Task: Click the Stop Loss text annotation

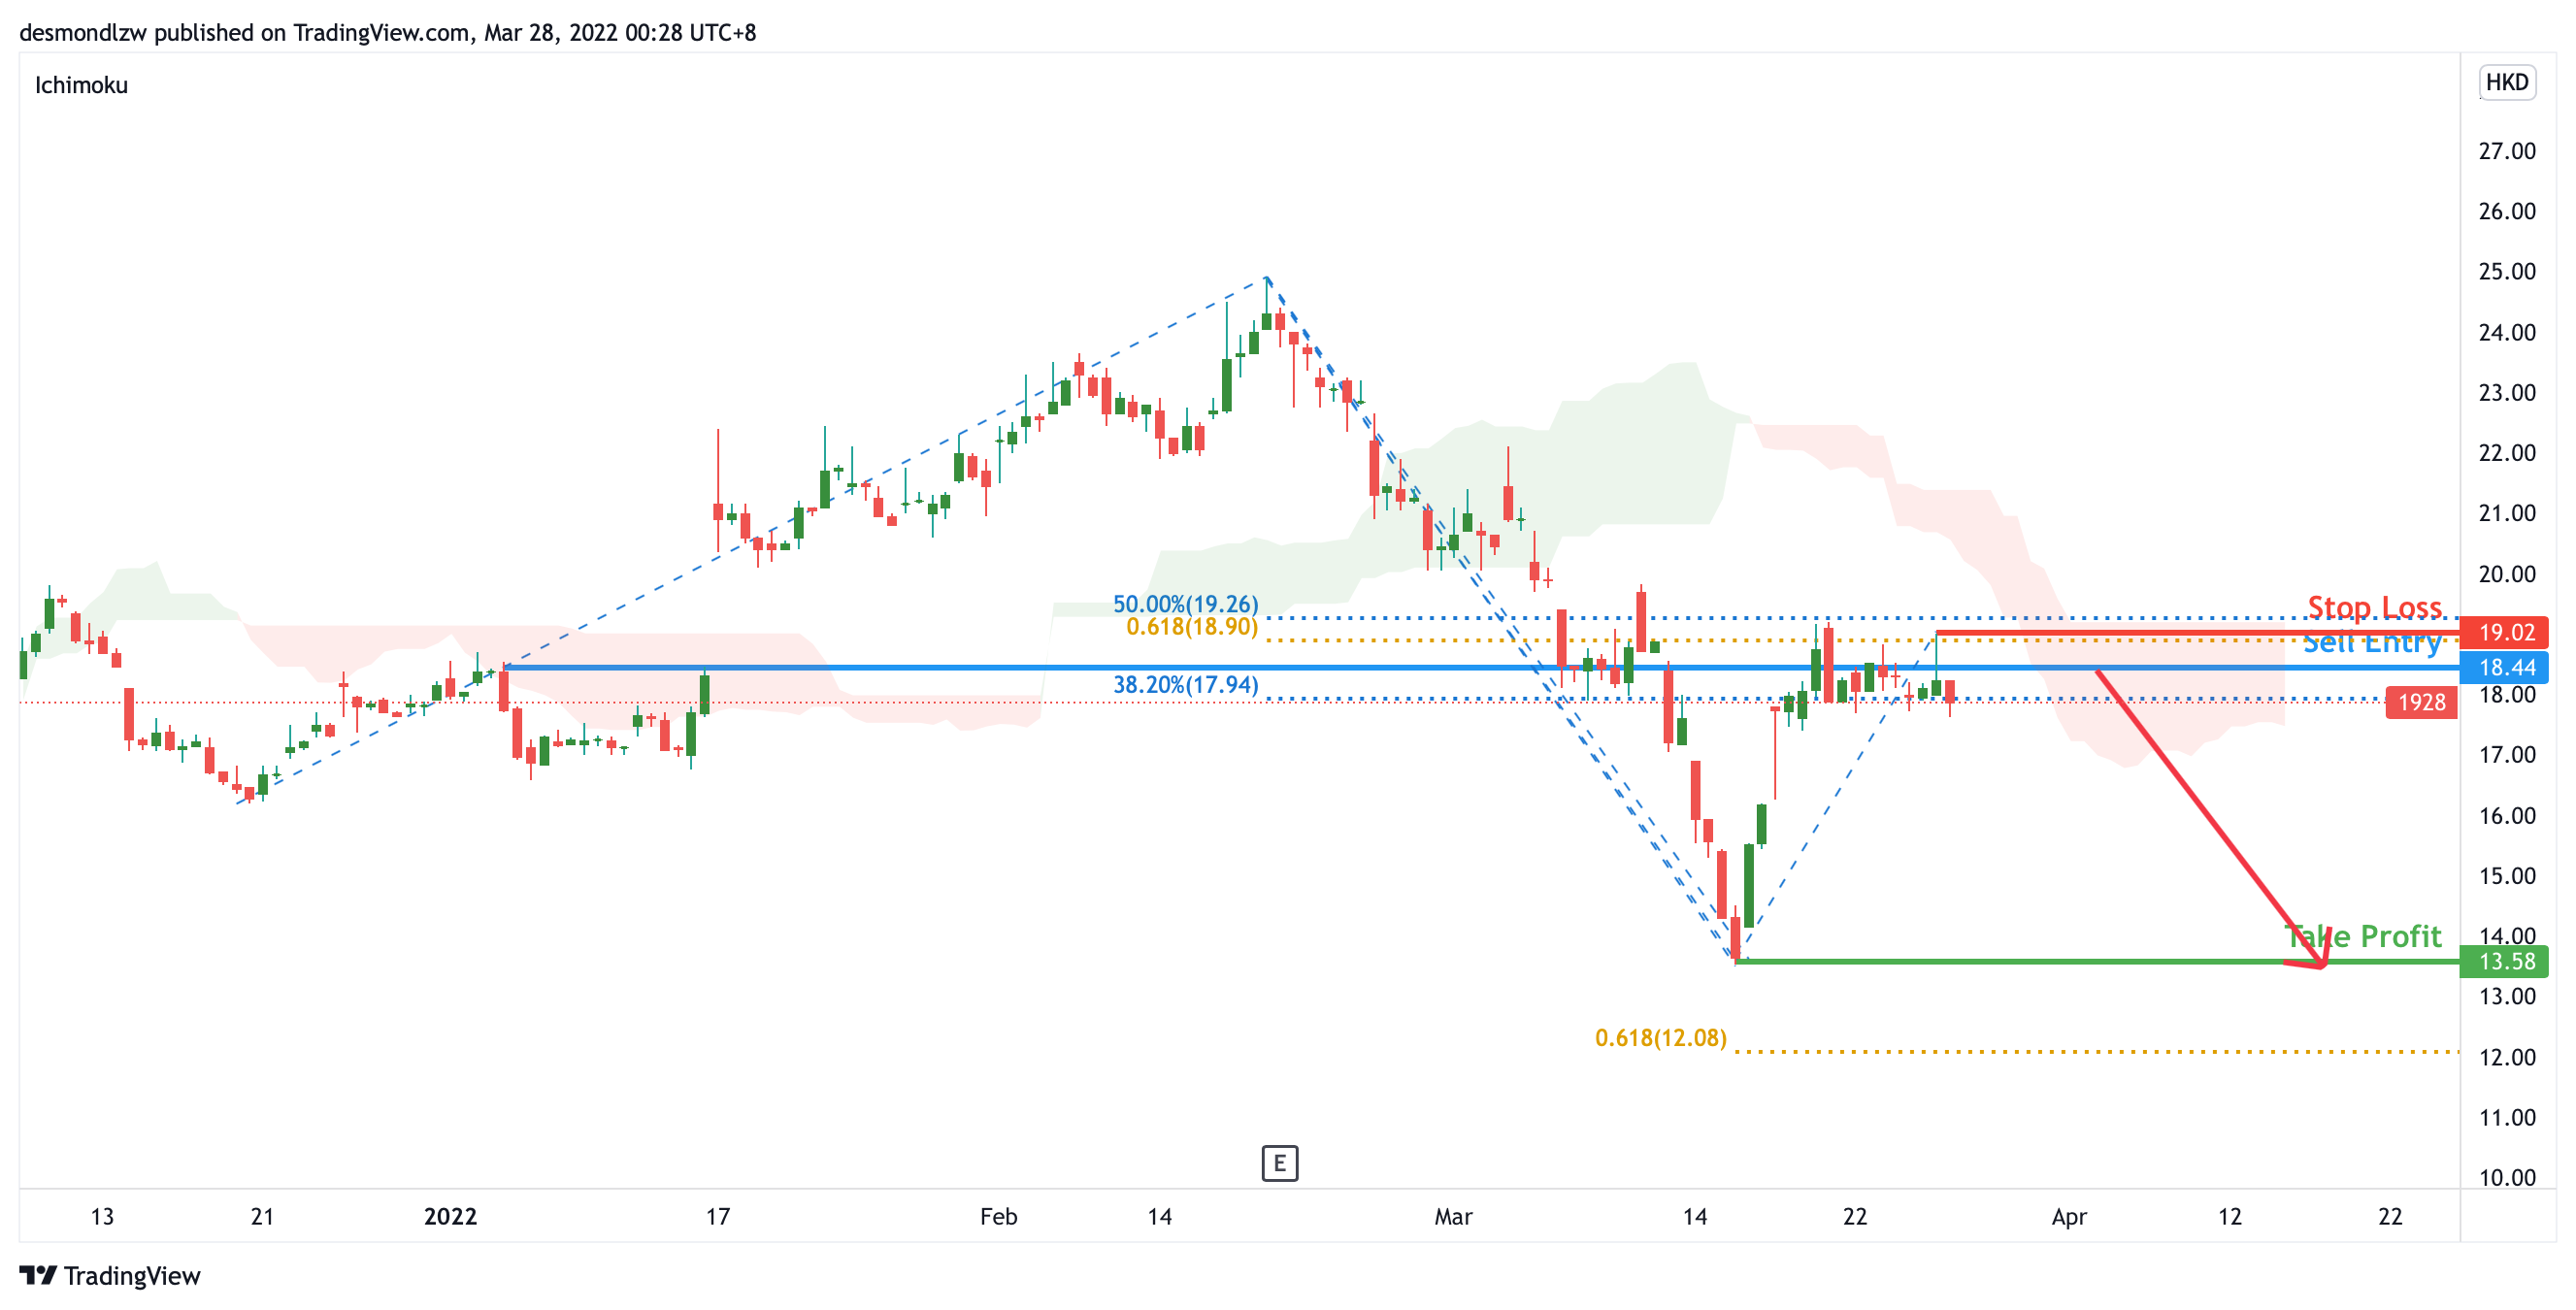Action: [2374, 607]
